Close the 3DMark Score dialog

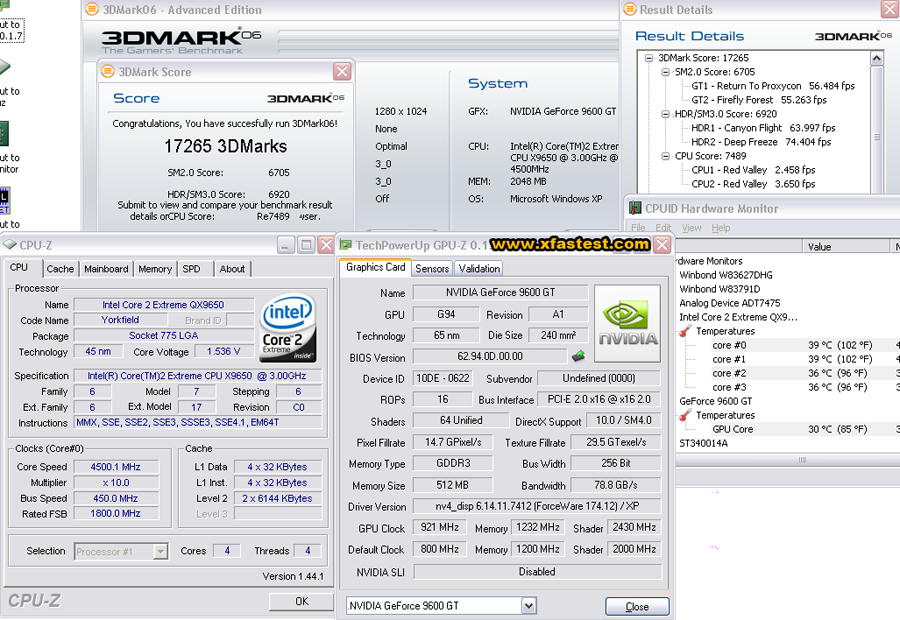click(342, 71)
